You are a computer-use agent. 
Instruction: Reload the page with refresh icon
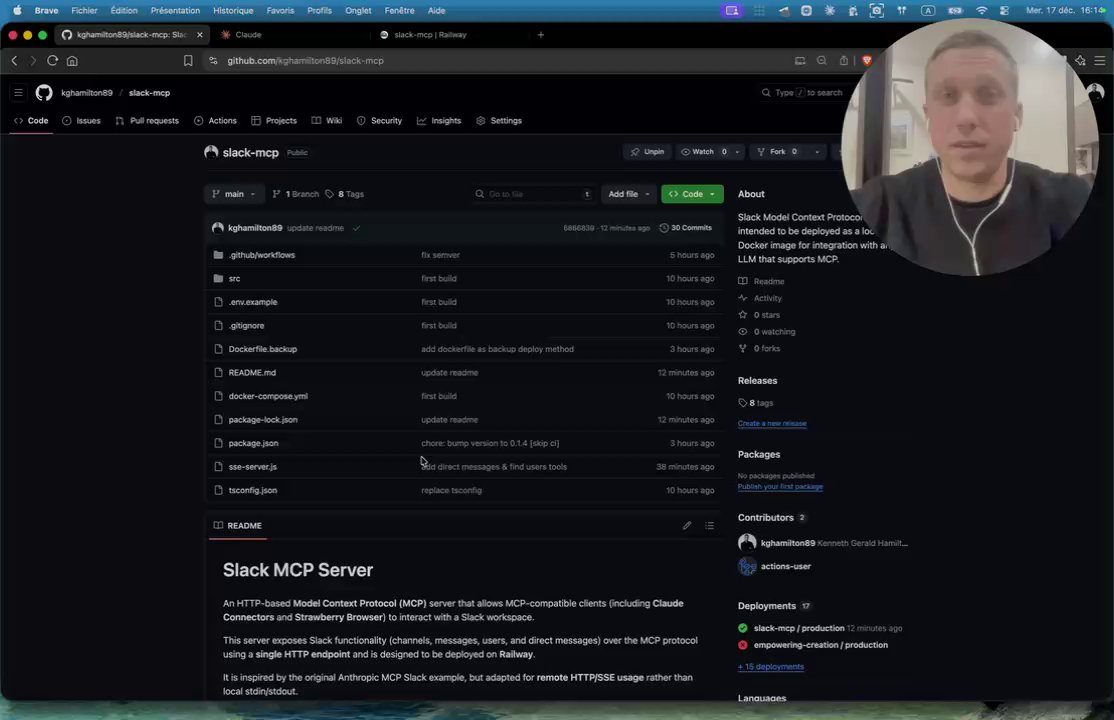pyautogui.click(x=53, y=60)
